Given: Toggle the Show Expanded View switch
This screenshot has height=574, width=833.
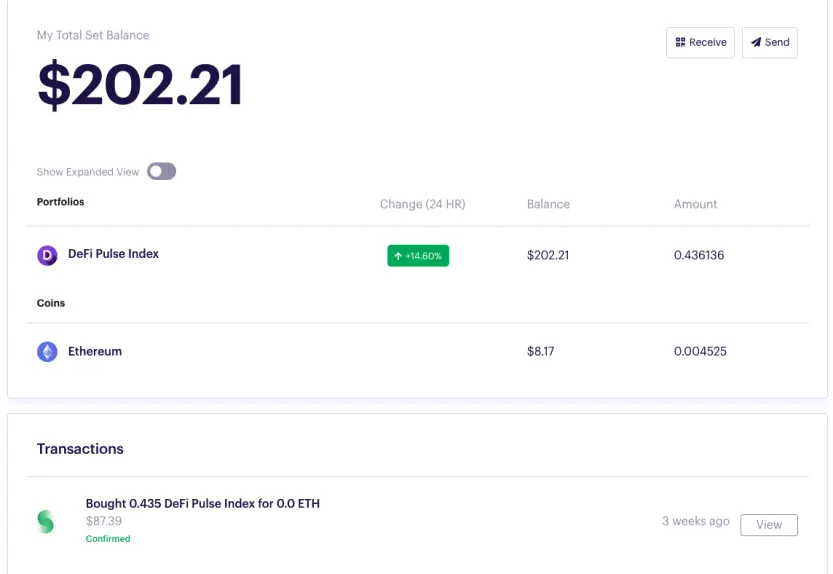Looking at the screenshot, I should (x=162, y=171).
